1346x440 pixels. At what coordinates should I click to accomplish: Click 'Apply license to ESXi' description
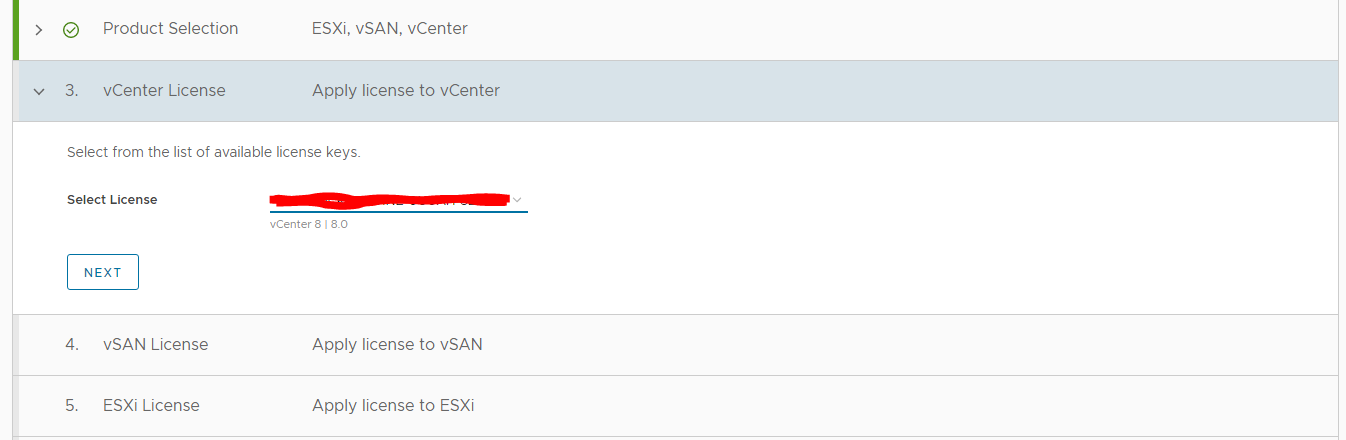pos(393,406)
